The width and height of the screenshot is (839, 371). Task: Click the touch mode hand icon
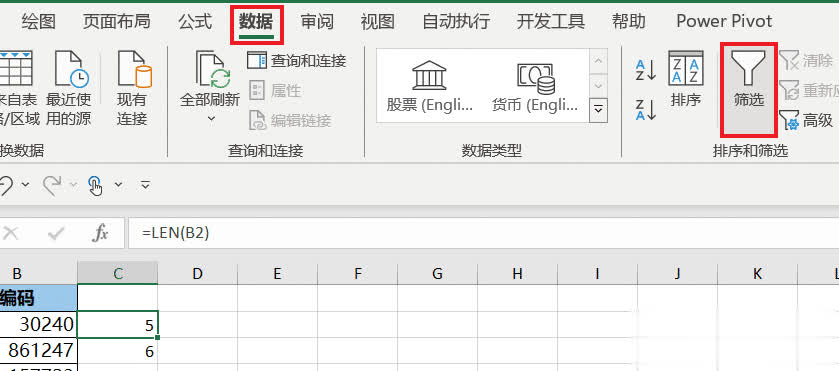95,185
